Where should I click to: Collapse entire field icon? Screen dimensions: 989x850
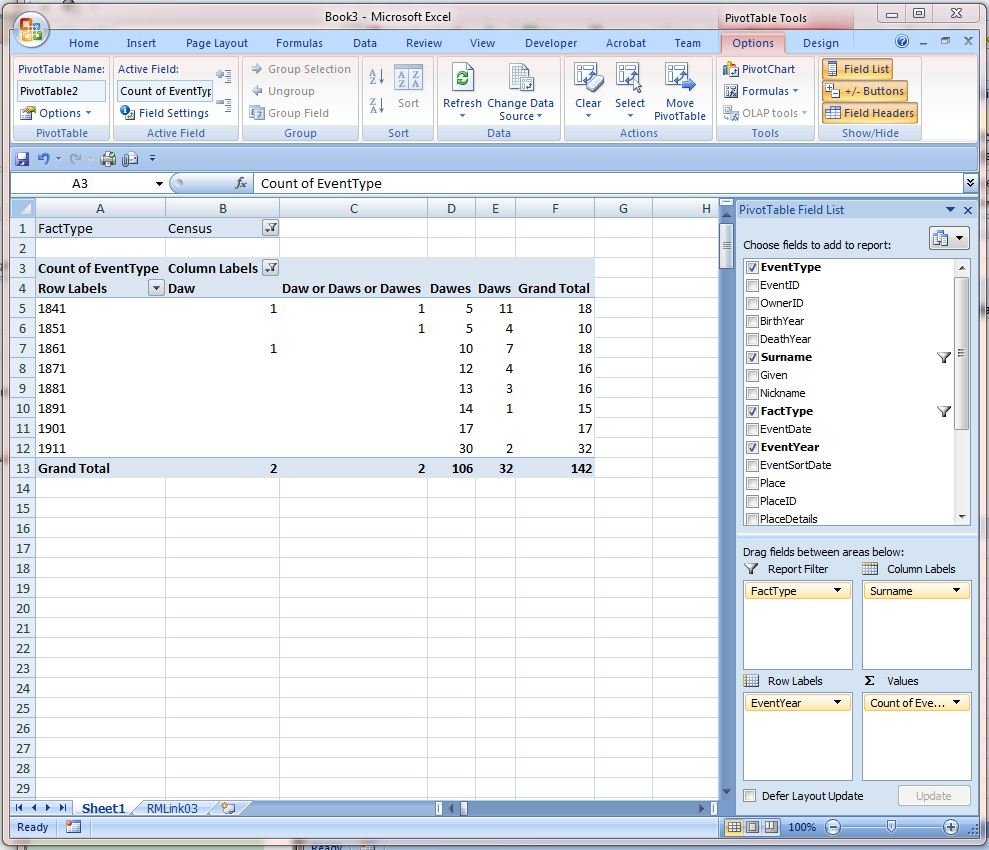[x=224, y=105]
